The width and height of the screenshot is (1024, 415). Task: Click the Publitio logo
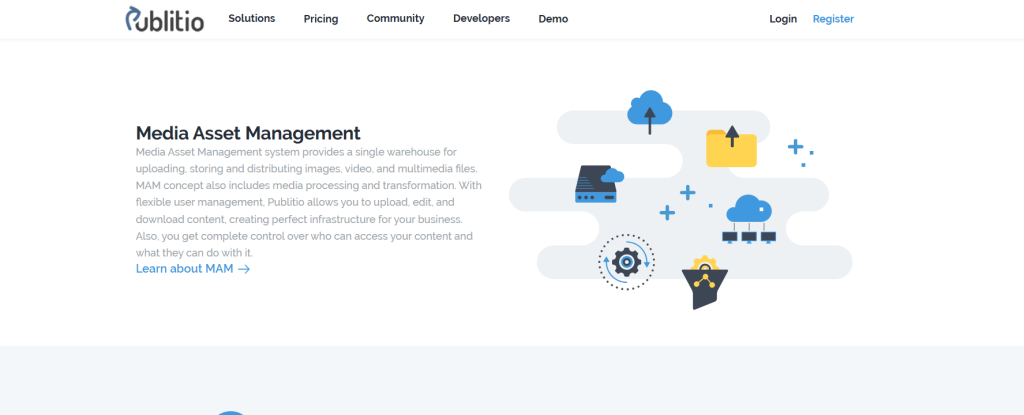(165, 19)
